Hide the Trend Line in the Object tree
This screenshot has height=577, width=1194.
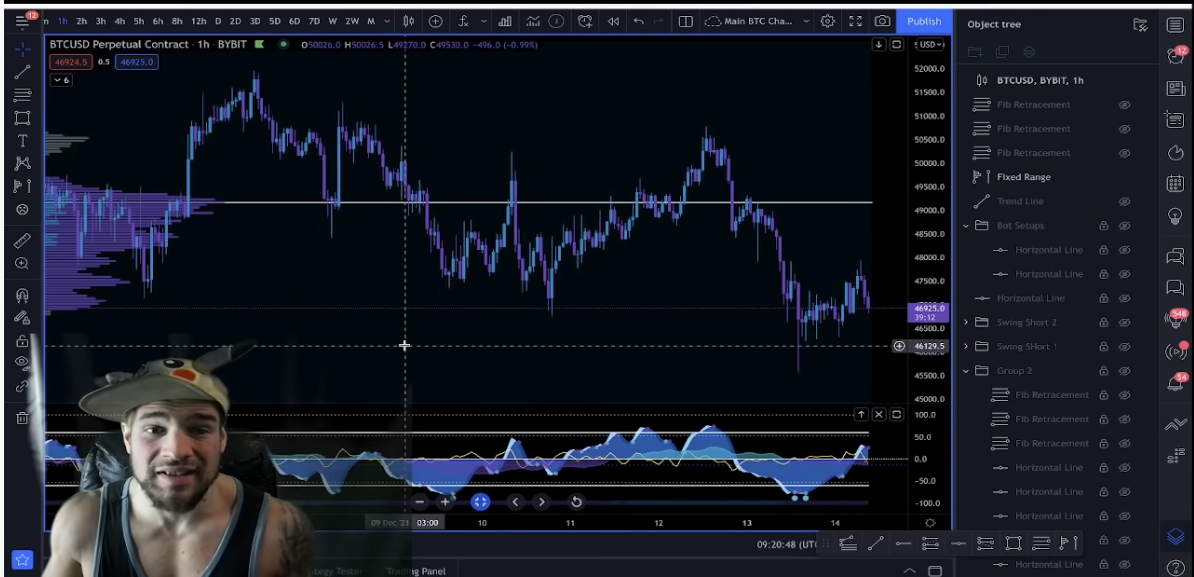pyautogui.click(x=1123, y=200)
